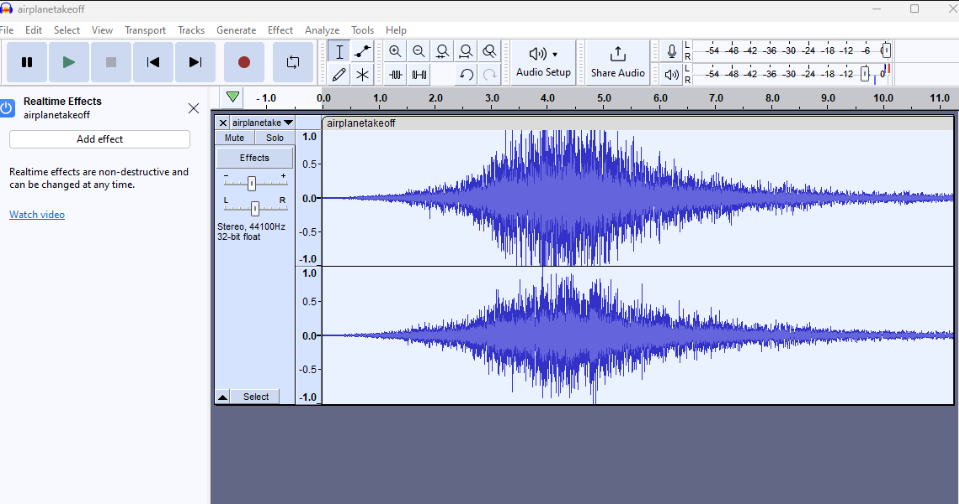The image size is (959, 504).
Task: Click the Silence audio selection icon
Action: coord(419,74)
